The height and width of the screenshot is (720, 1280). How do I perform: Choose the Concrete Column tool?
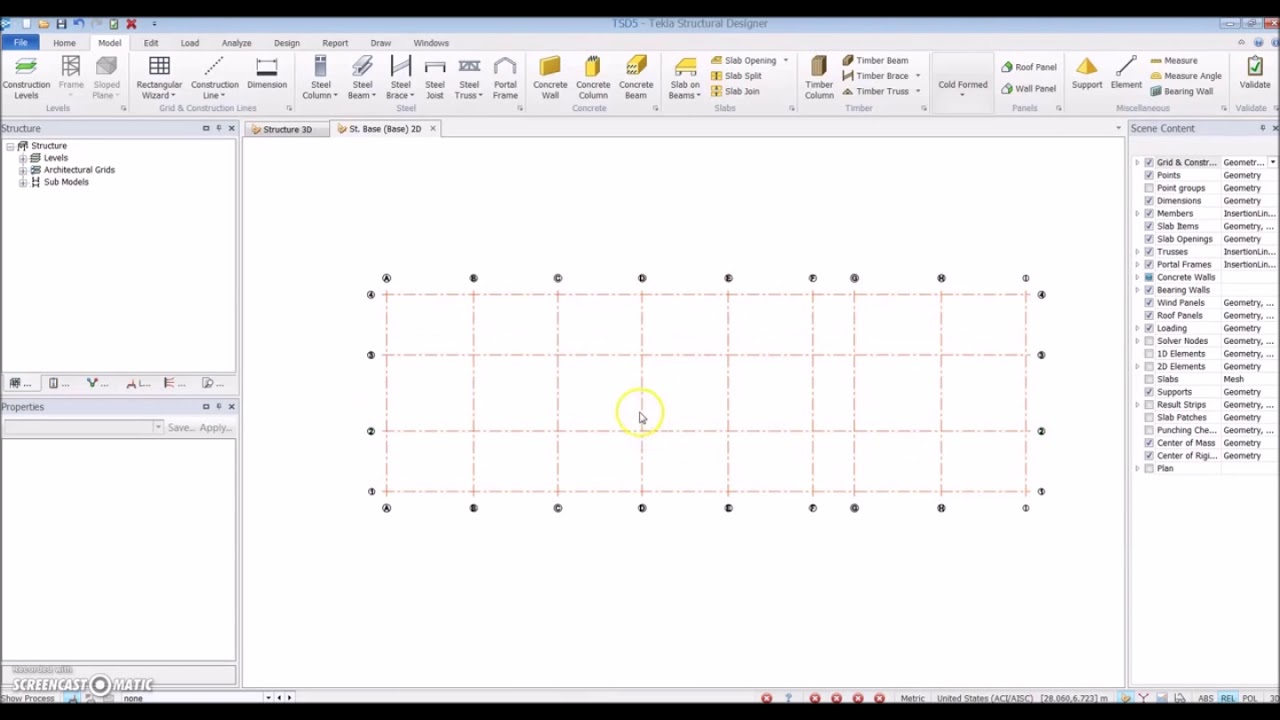[x=593, y=78]
